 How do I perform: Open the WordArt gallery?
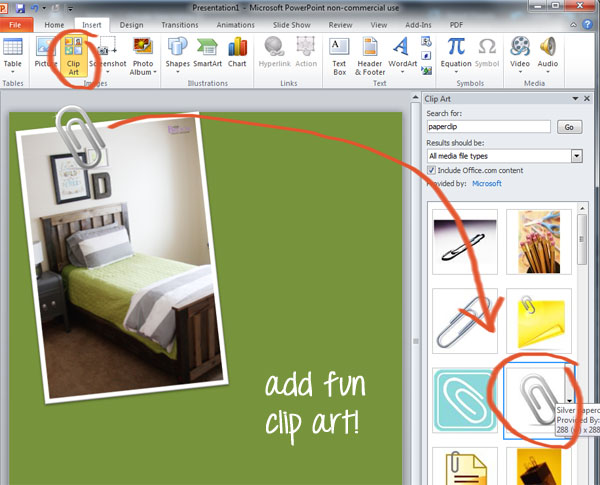pyautogui.click(x=402, y=56)
